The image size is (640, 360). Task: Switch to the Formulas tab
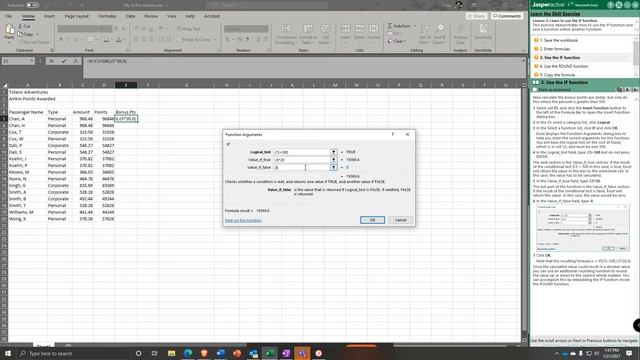point(107,16)
